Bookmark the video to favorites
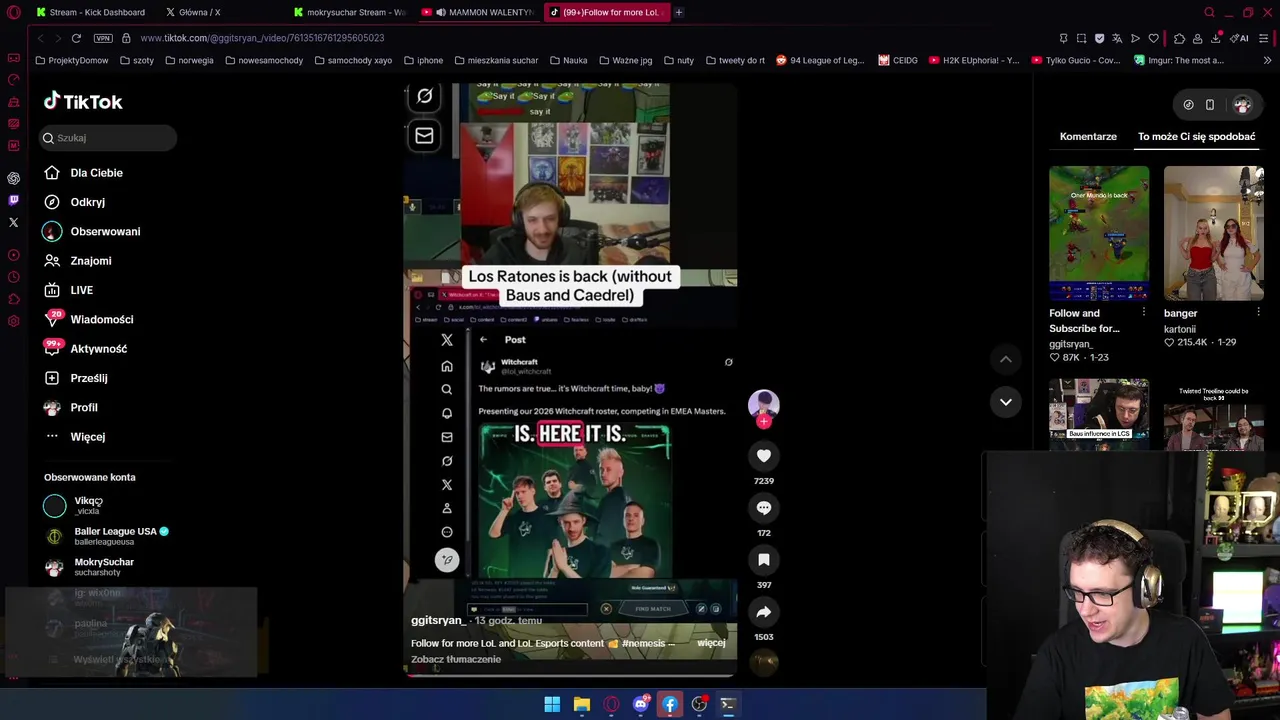Viewport: 1280px width, 720px height. [x=764, y=560]
